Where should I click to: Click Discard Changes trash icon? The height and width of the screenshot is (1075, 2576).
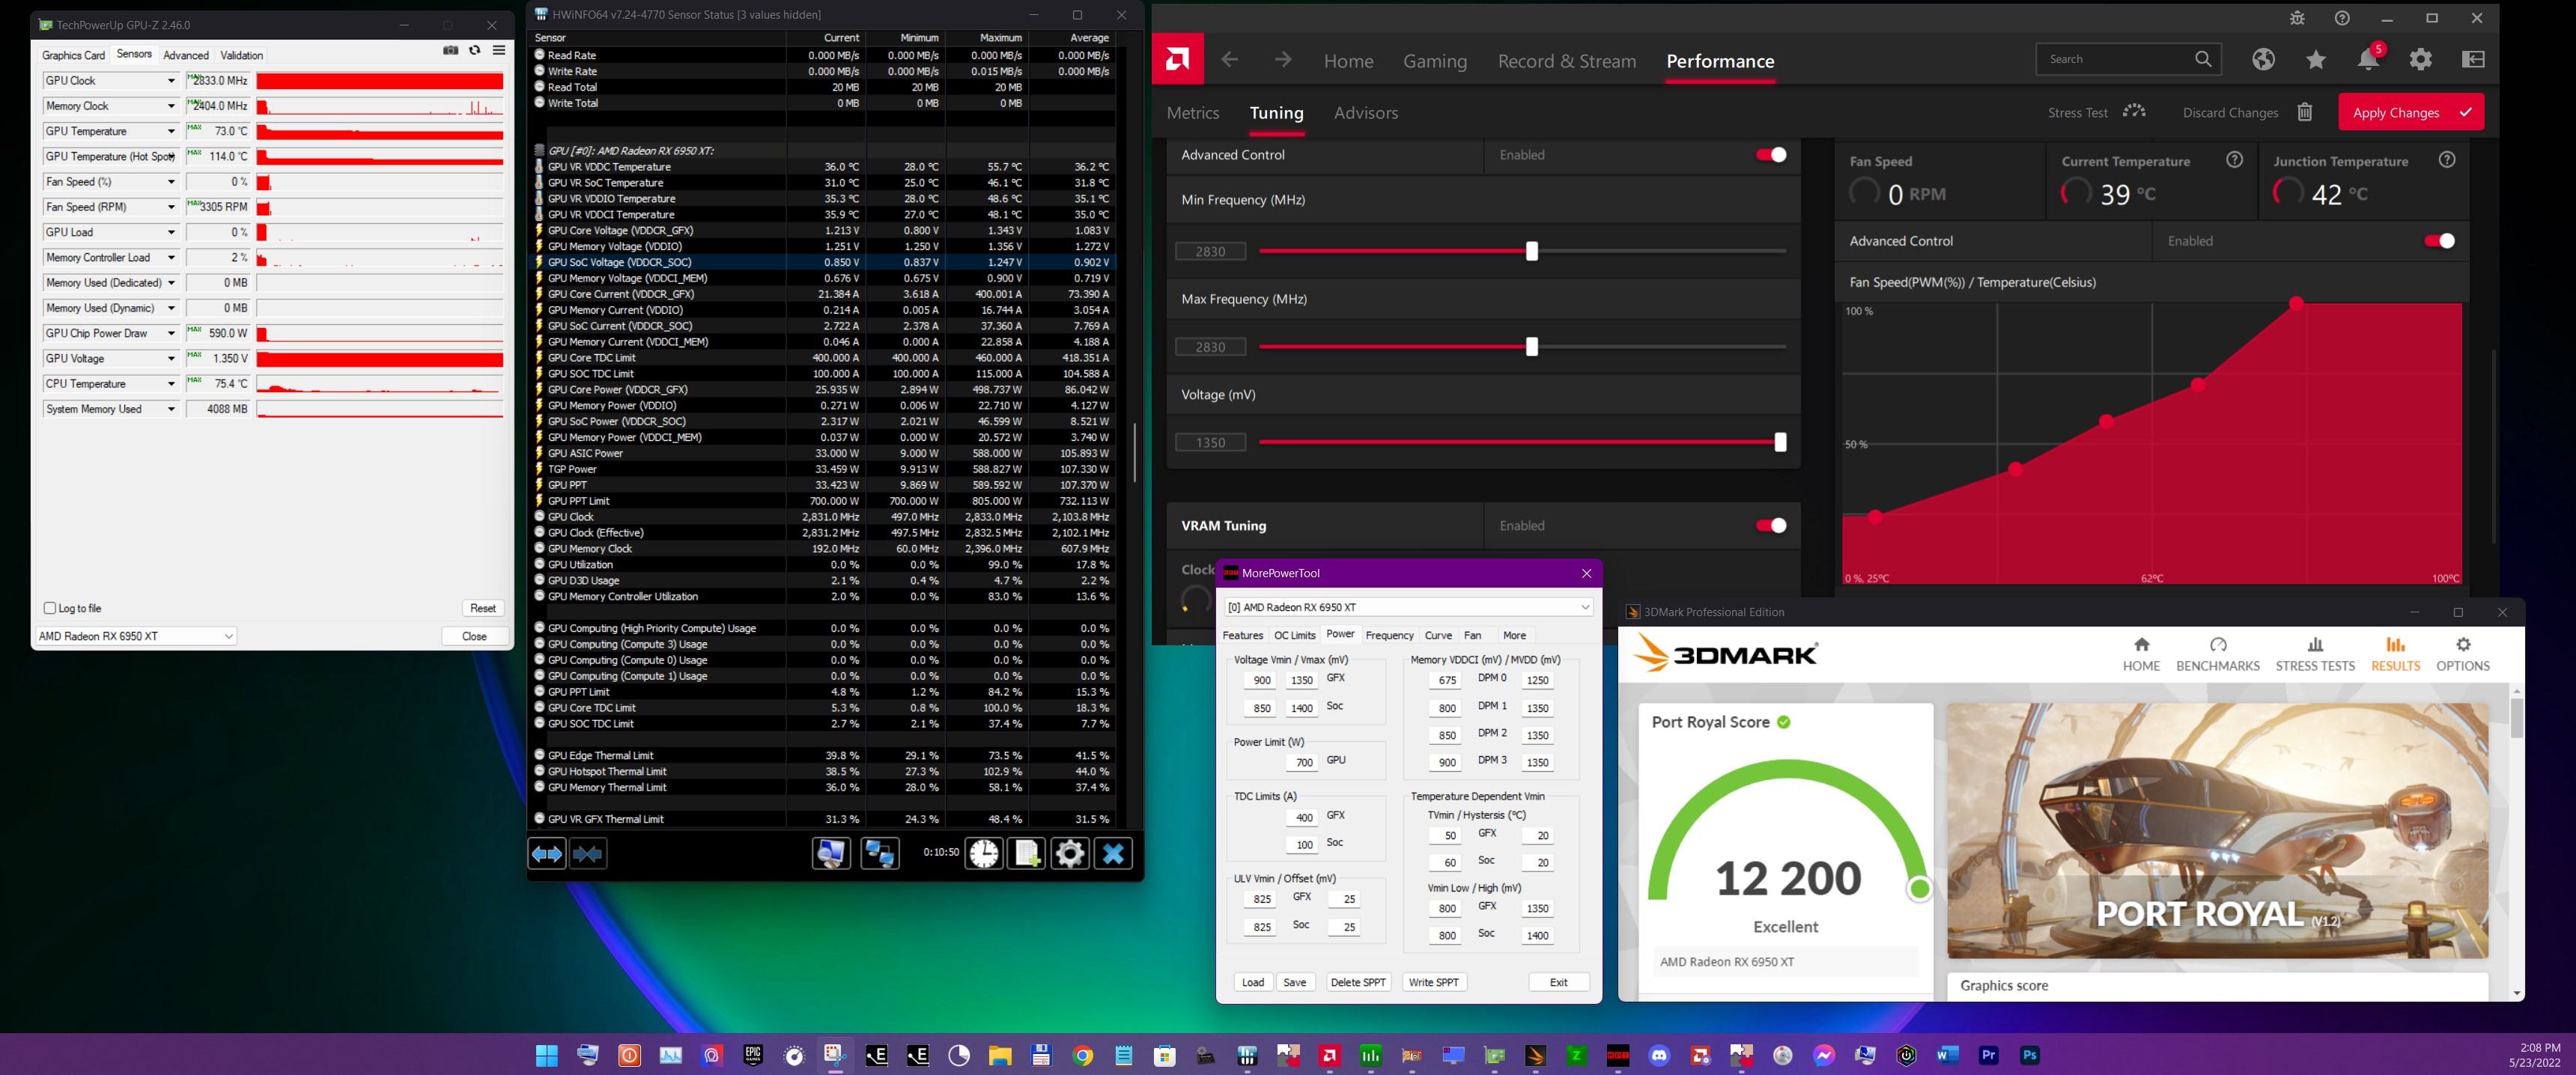(2305, 112)
